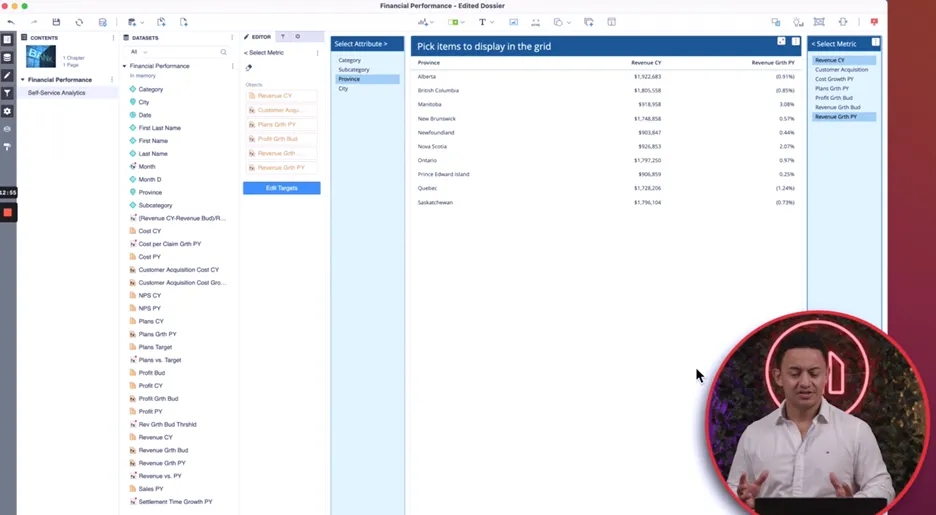Click the Undo arrow in the toolbar
The height and width of the screenshot is (515, 936).
pos(11,22)
